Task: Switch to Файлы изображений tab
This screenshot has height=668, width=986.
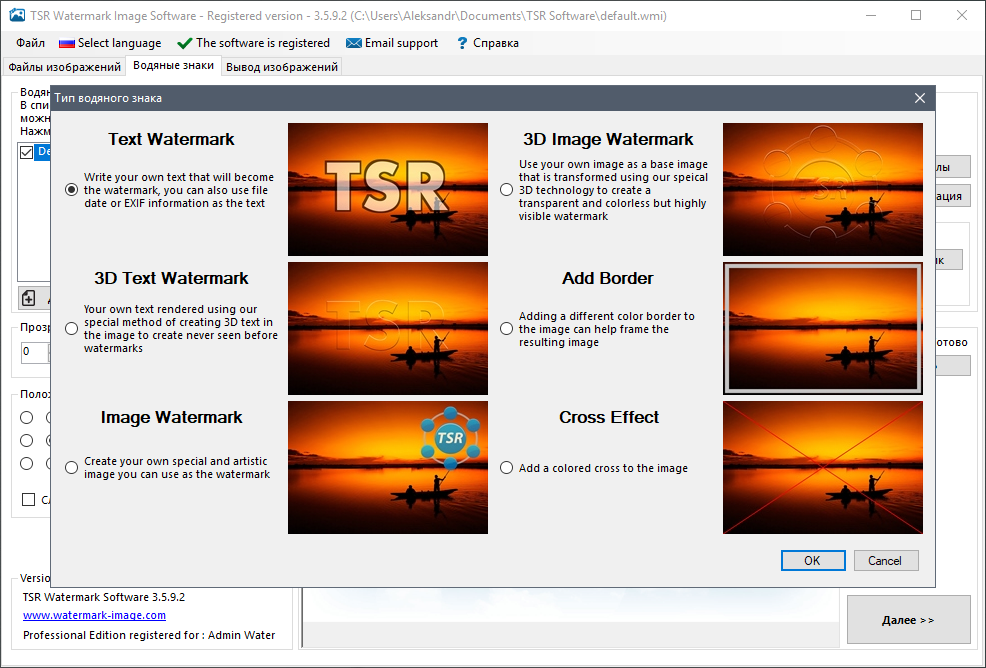Action: [x=65, y=67]
